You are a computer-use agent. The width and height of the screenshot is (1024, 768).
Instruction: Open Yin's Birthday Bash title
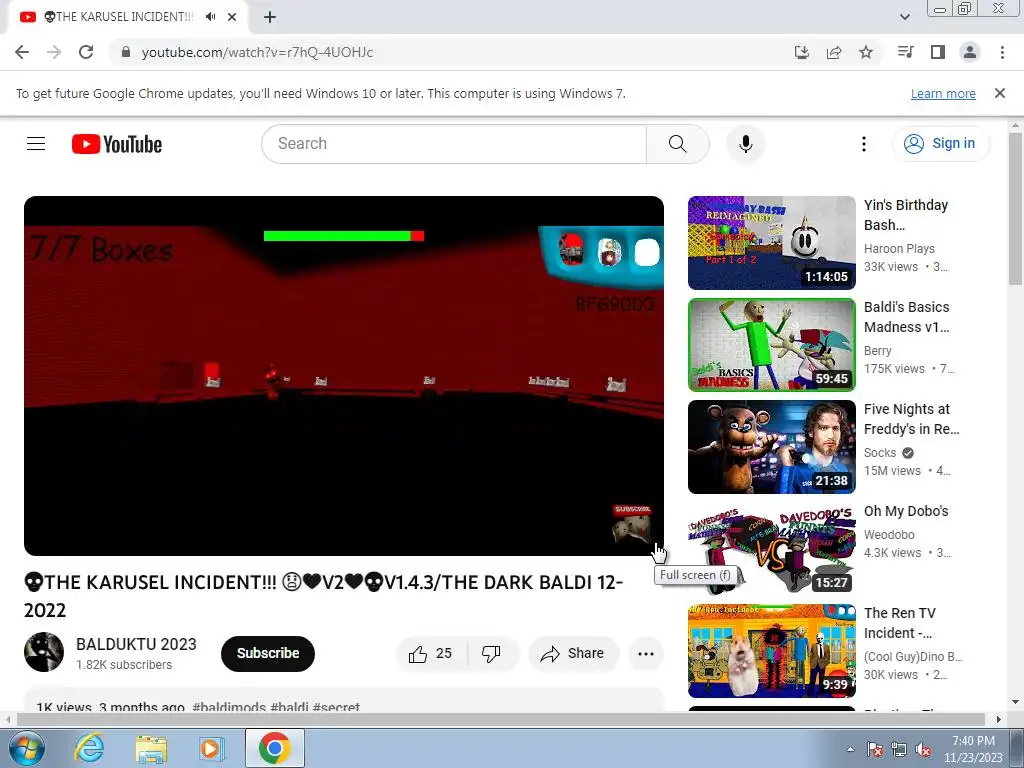click(x=906, y=215)
